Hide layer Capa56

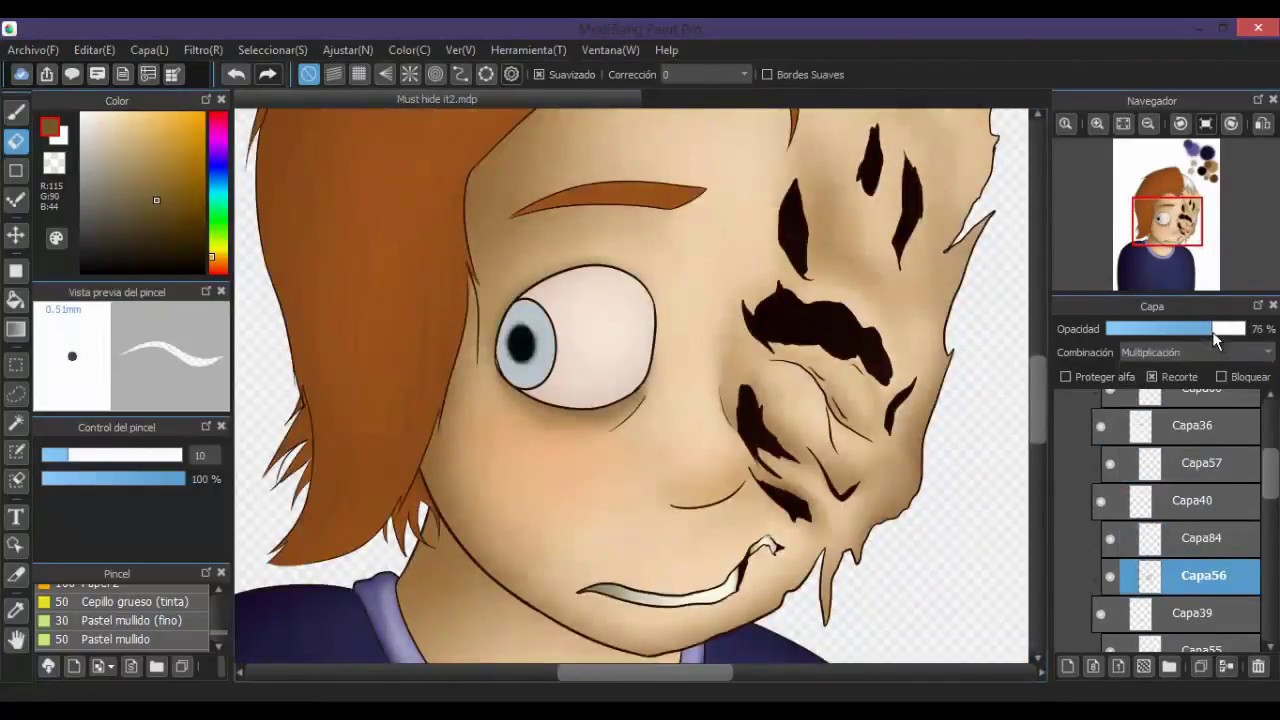(1110, 576)
